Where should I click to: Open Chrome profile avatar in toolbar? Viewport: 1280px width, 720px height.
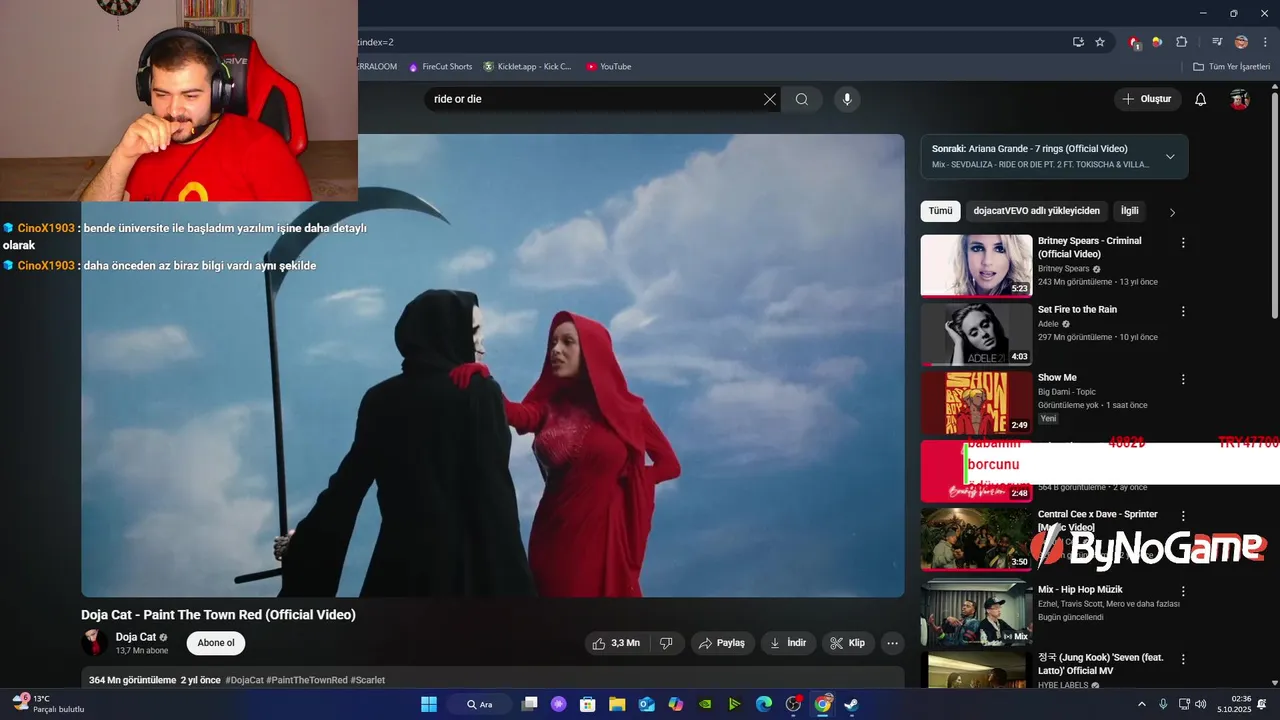(x=1241, y=42)
